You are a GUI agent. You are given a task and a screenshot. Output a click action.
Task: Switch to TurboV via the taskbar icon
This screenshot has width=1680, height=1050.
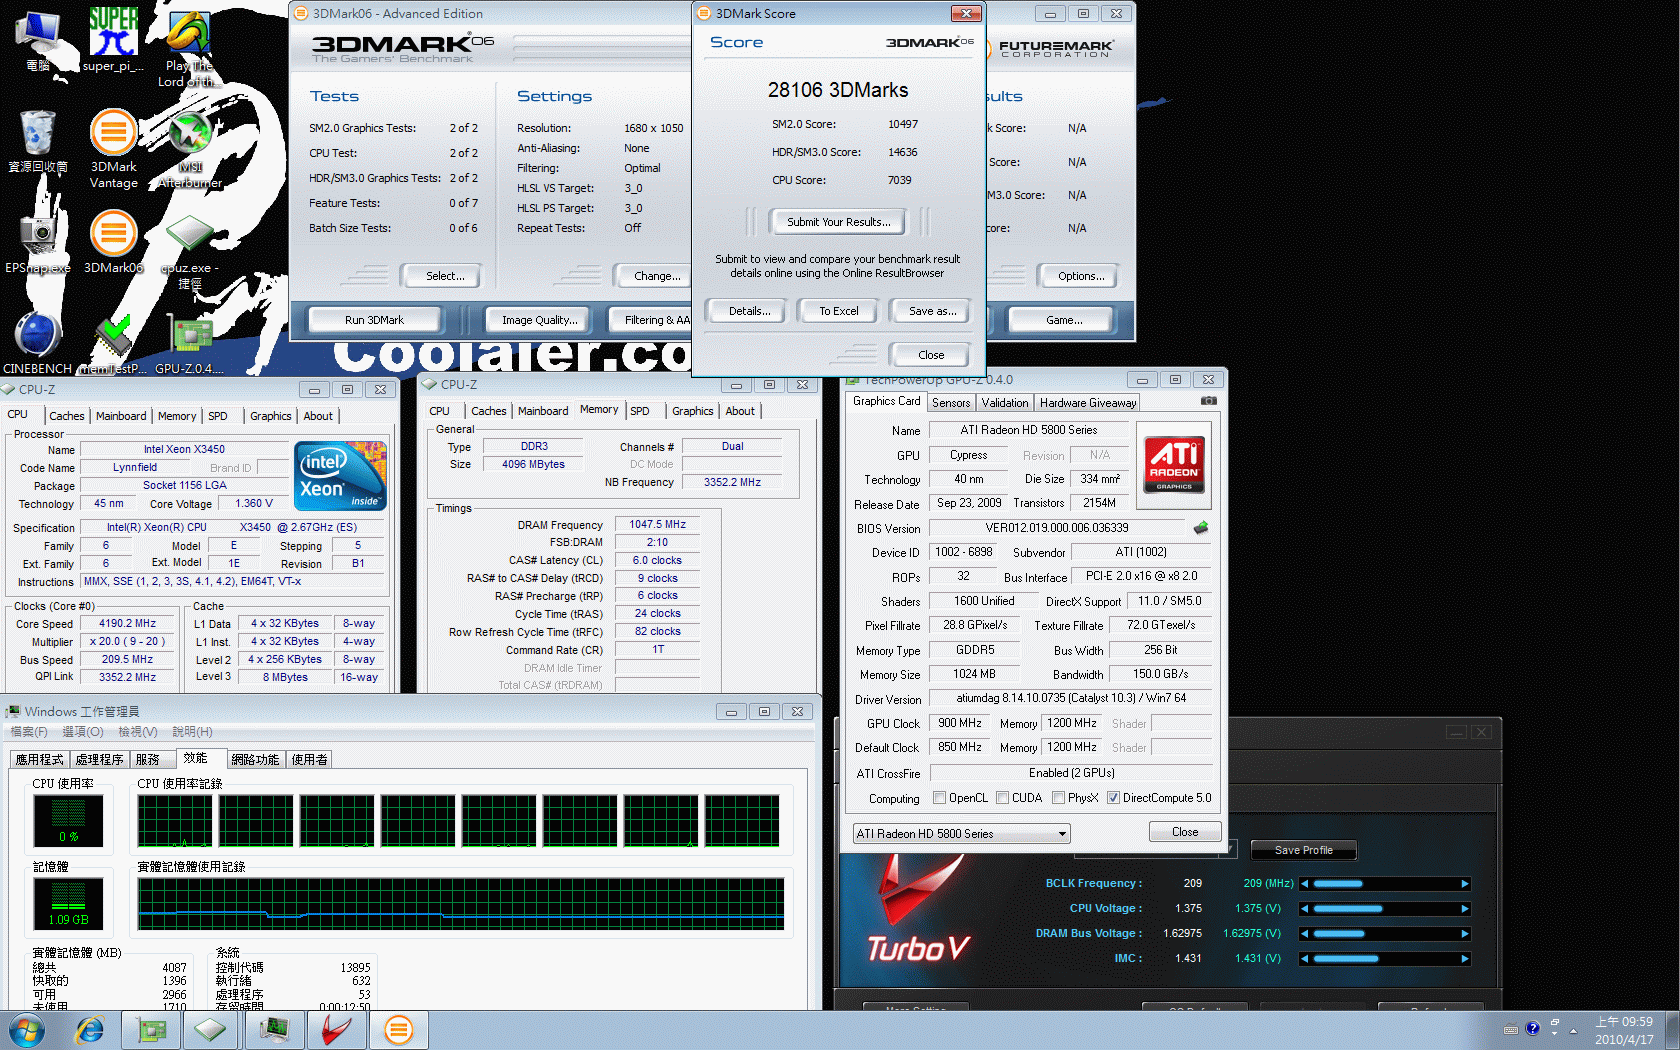336,1030
